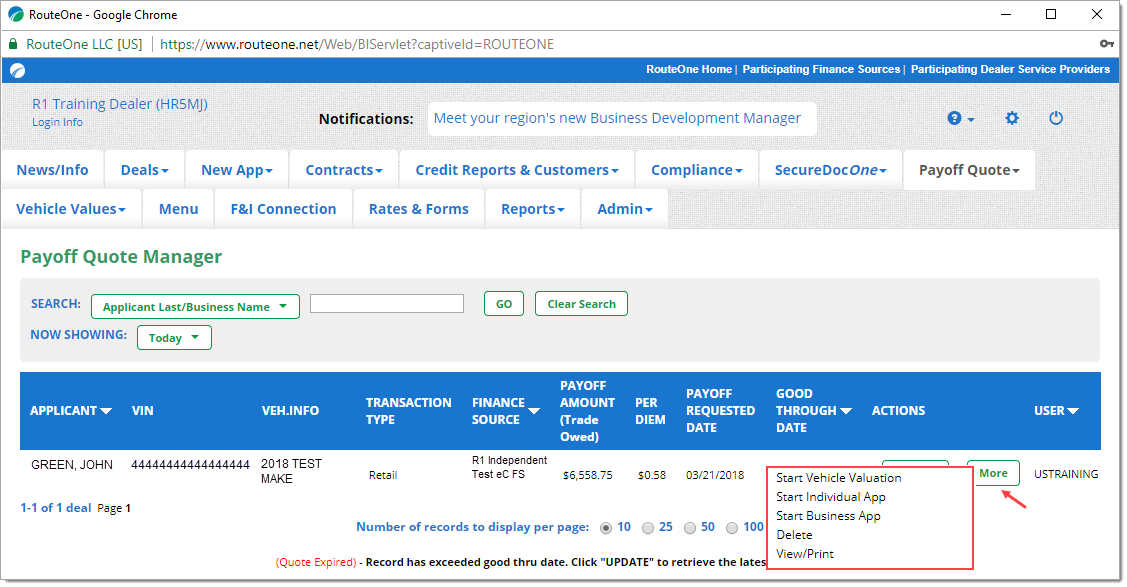Open the Today now-showing dropdown

[175, 338]
